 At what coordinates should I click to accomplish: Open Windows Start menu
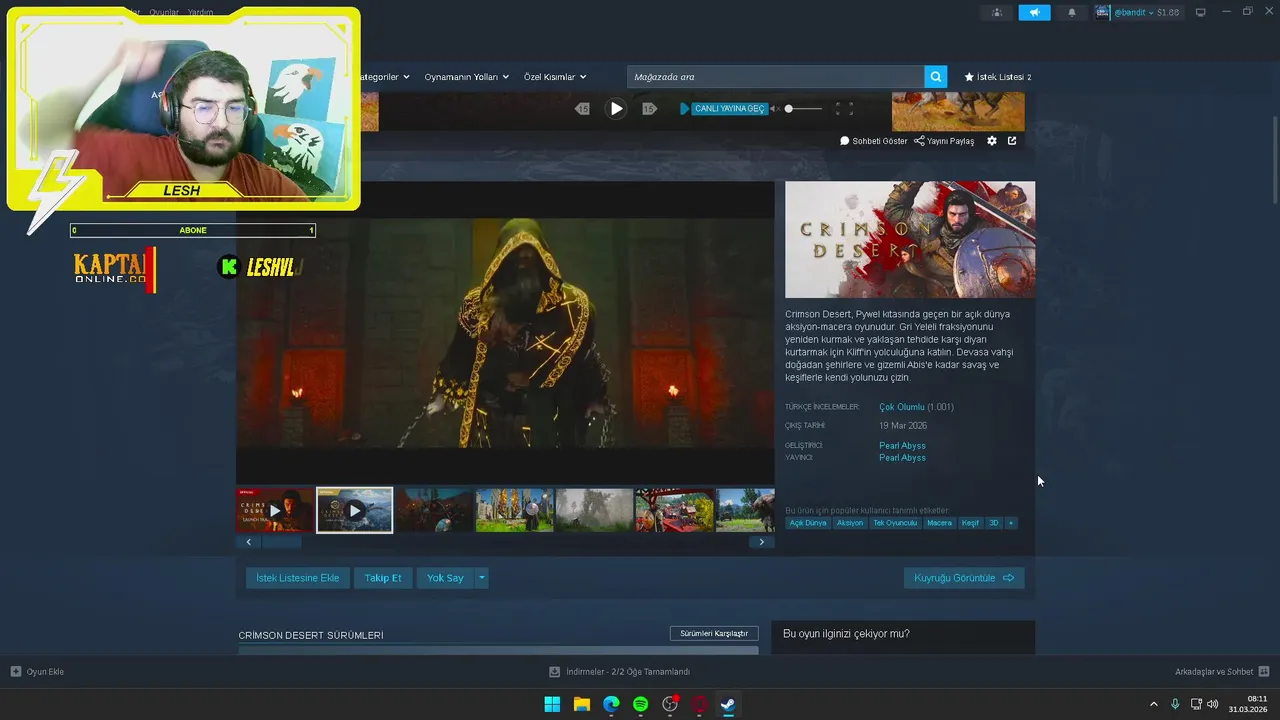pyautogui.click(x=552, y=704)
